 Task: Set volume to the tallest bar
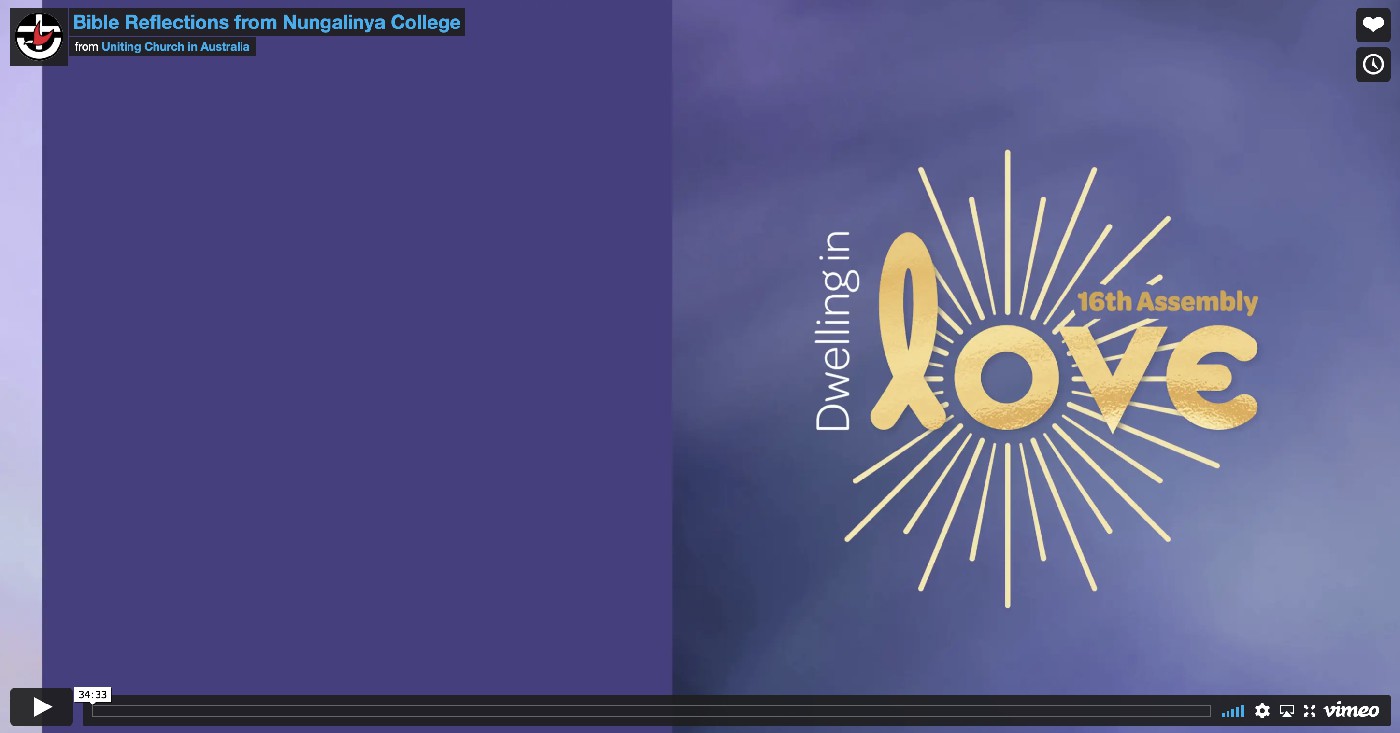point(1242,711)
